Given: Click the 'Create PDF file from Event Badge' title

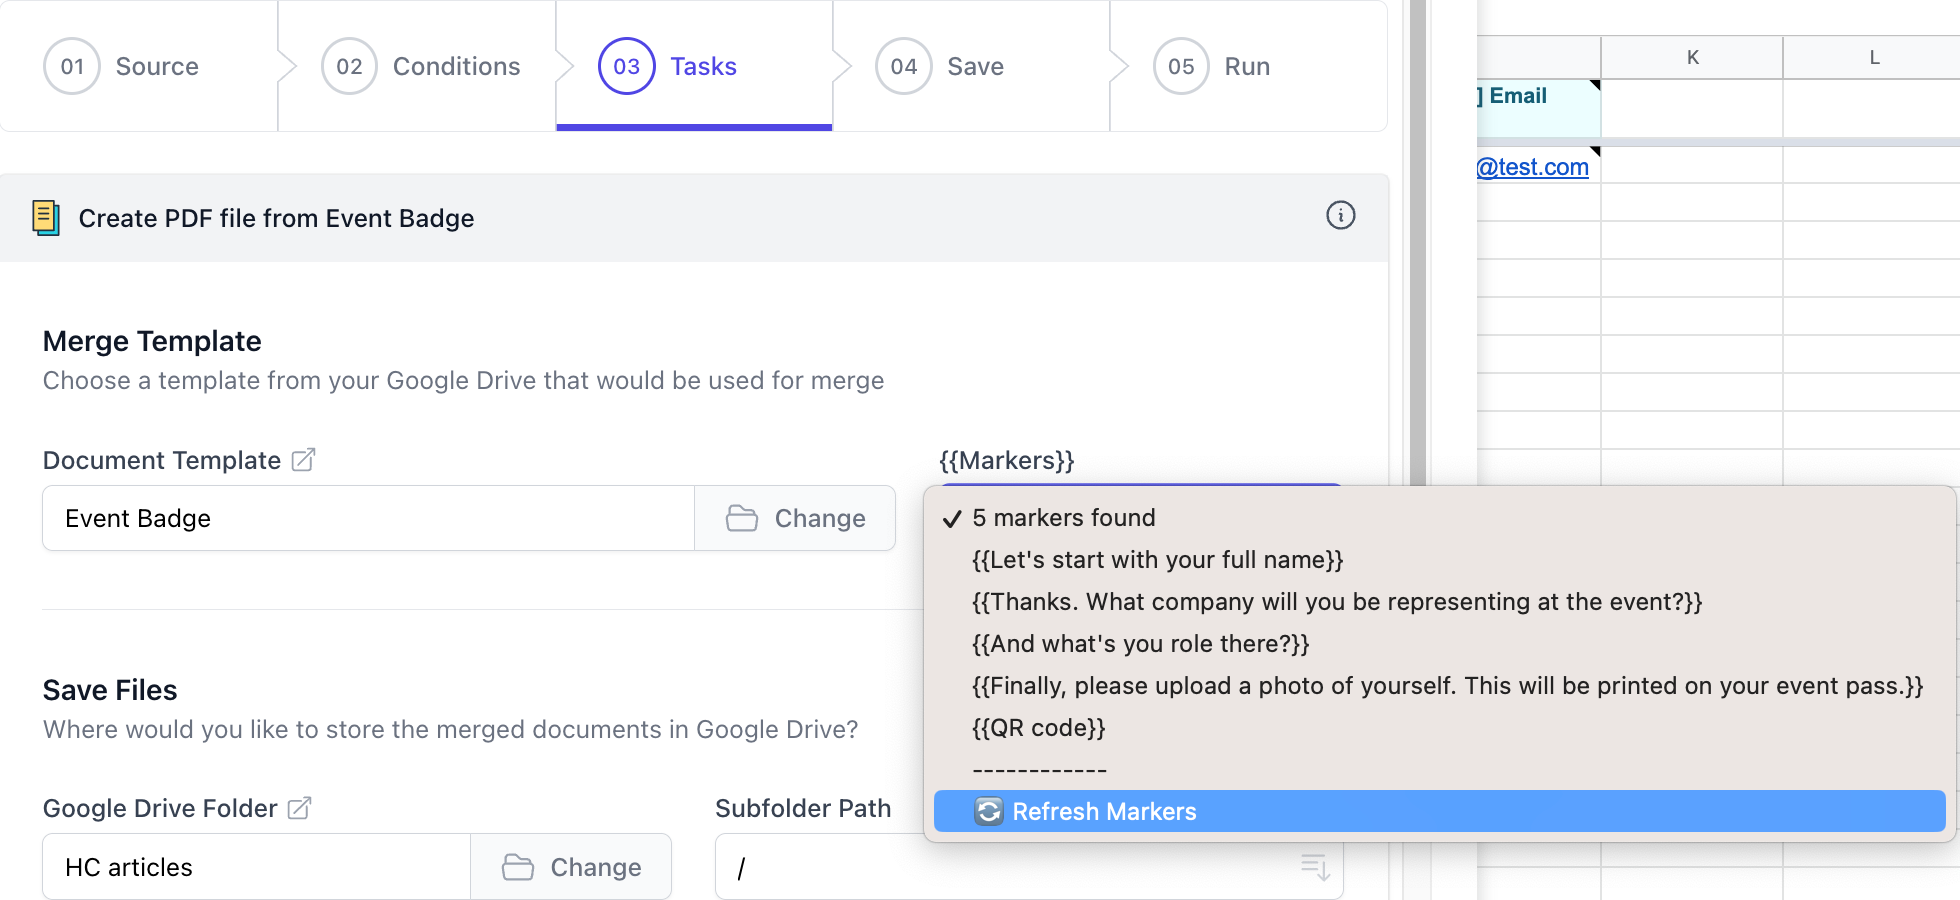Looking at the screenshot, I should pyautogui.click(x=276, y=218).
